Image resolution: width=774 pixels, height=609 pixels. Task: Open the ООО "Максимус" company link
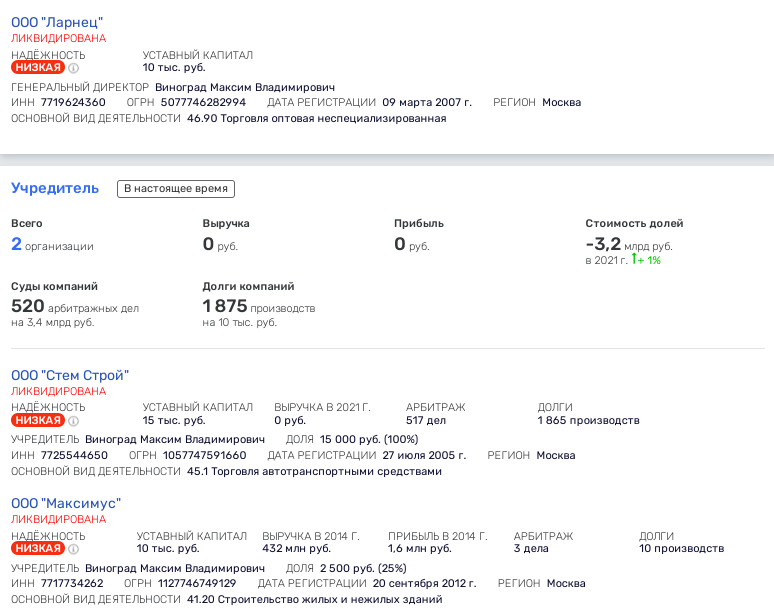[66, 503]
